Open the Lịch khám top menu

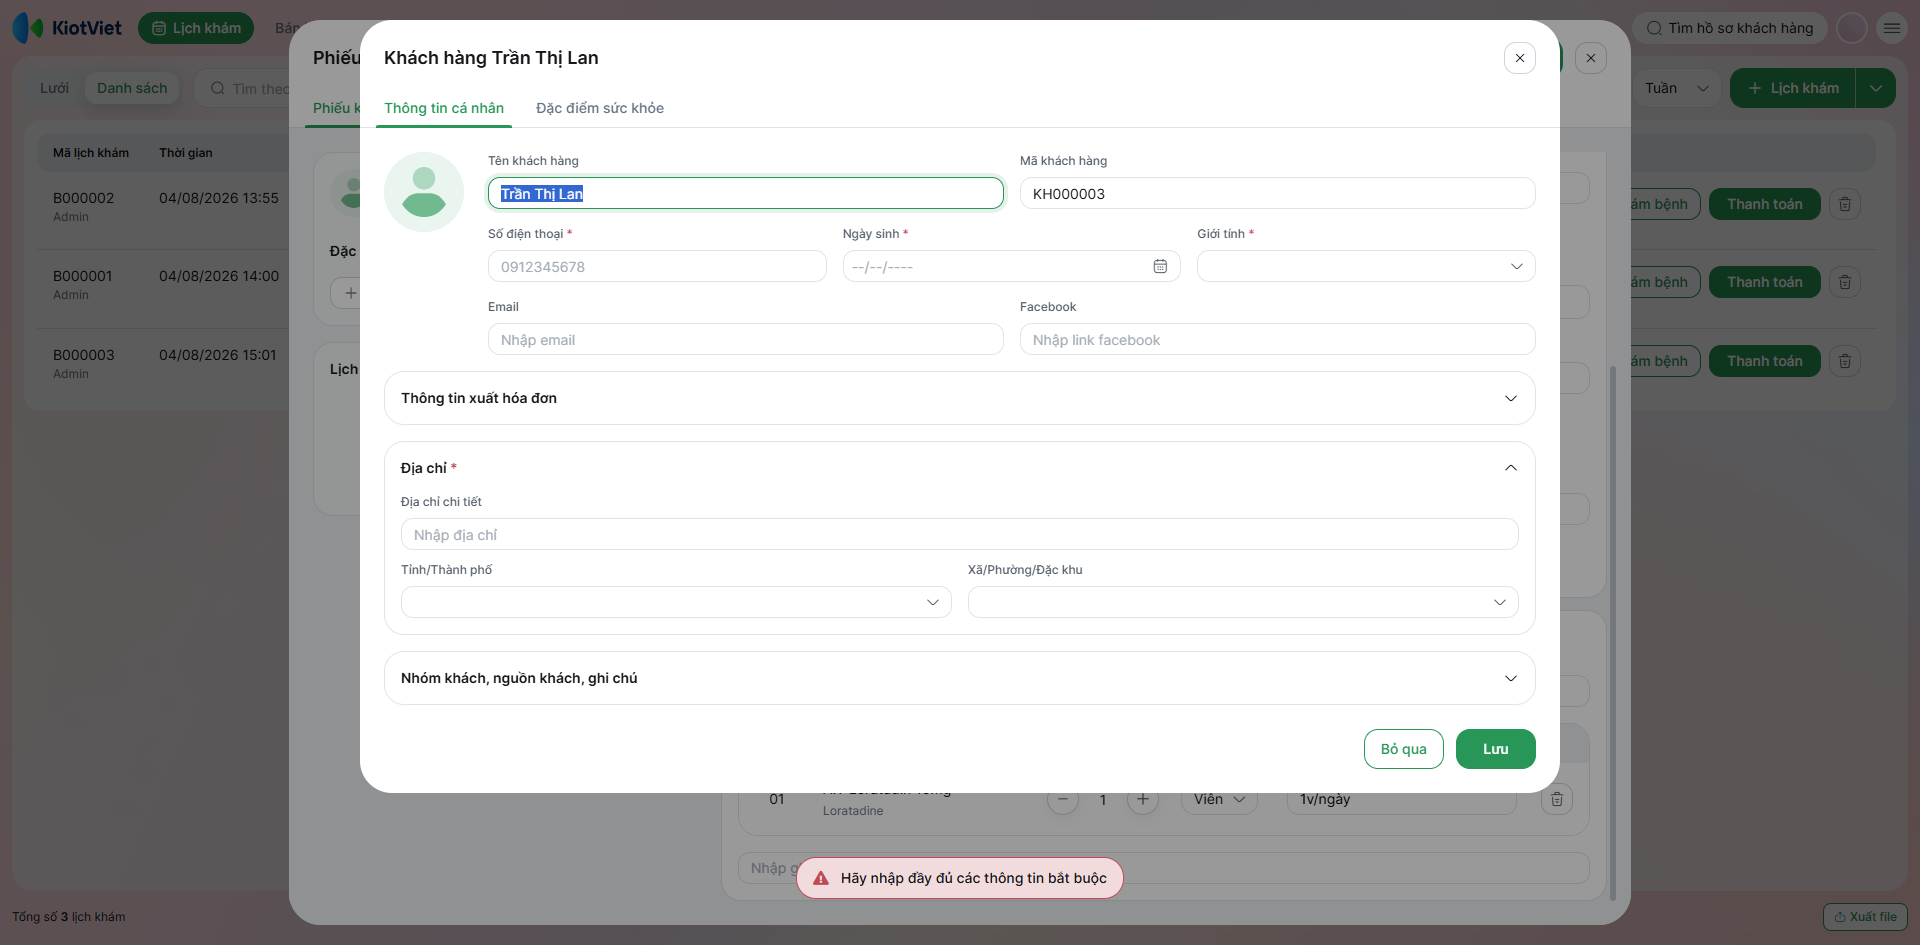click(196, 28)
